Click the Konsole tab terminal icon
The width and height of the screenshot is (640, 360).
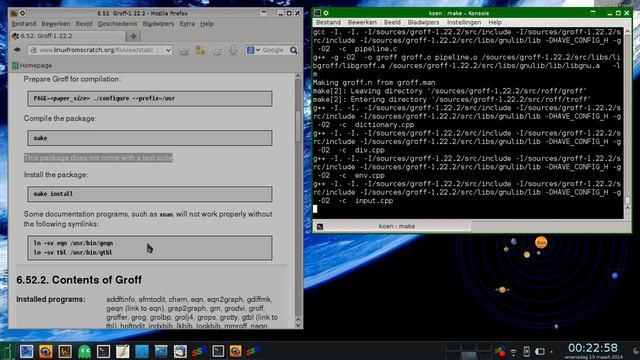tap(320, 227)
